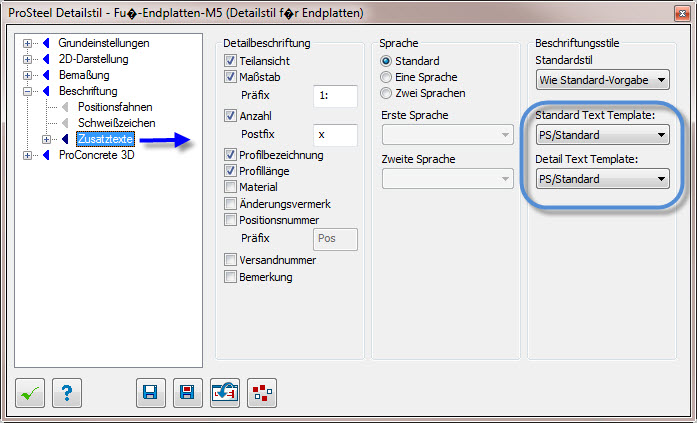Enable the Material checkbox

click(230, 187)
